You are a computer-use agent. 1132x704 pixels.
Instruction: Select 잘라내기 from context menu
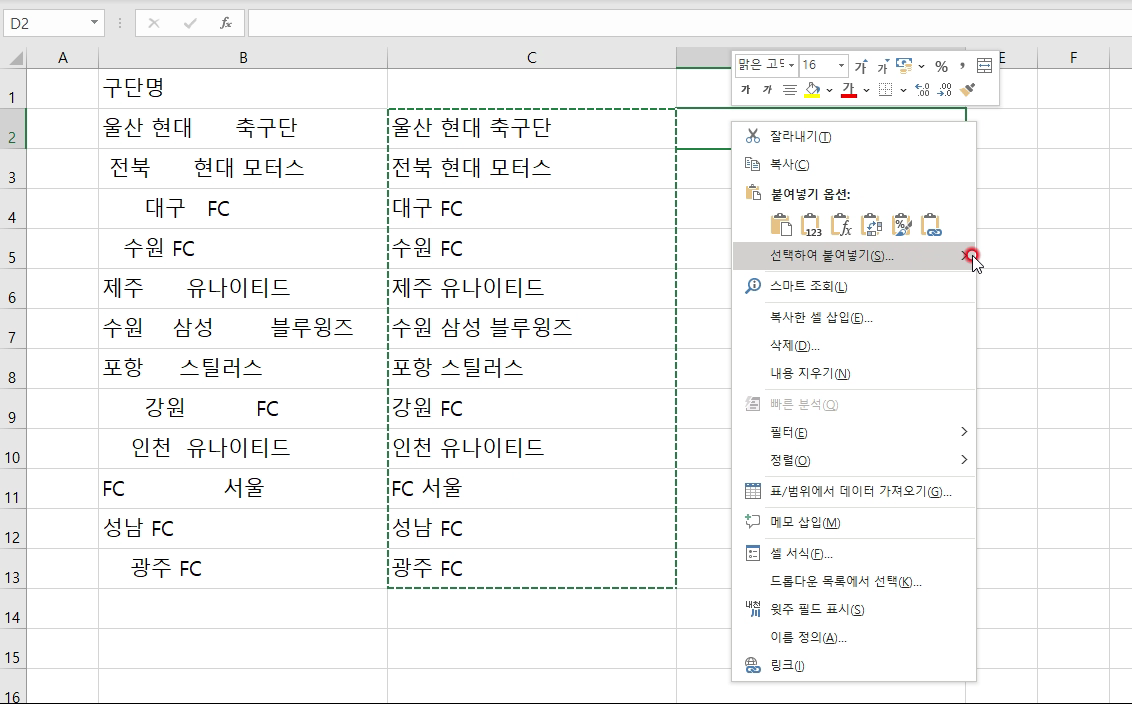point(854,136)
